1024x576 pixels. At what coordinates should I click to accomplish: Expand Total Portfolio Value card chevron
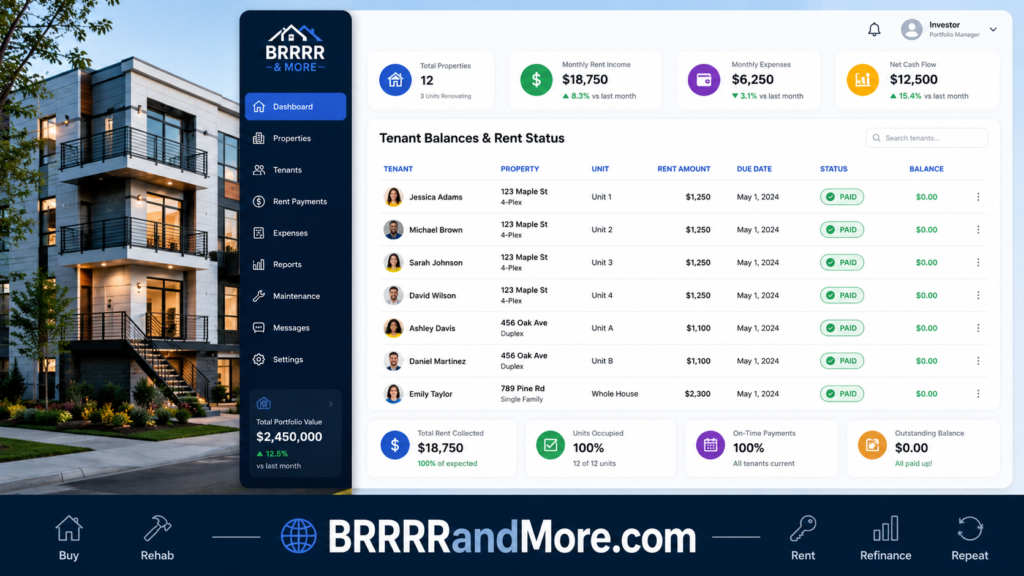[330, 404]
